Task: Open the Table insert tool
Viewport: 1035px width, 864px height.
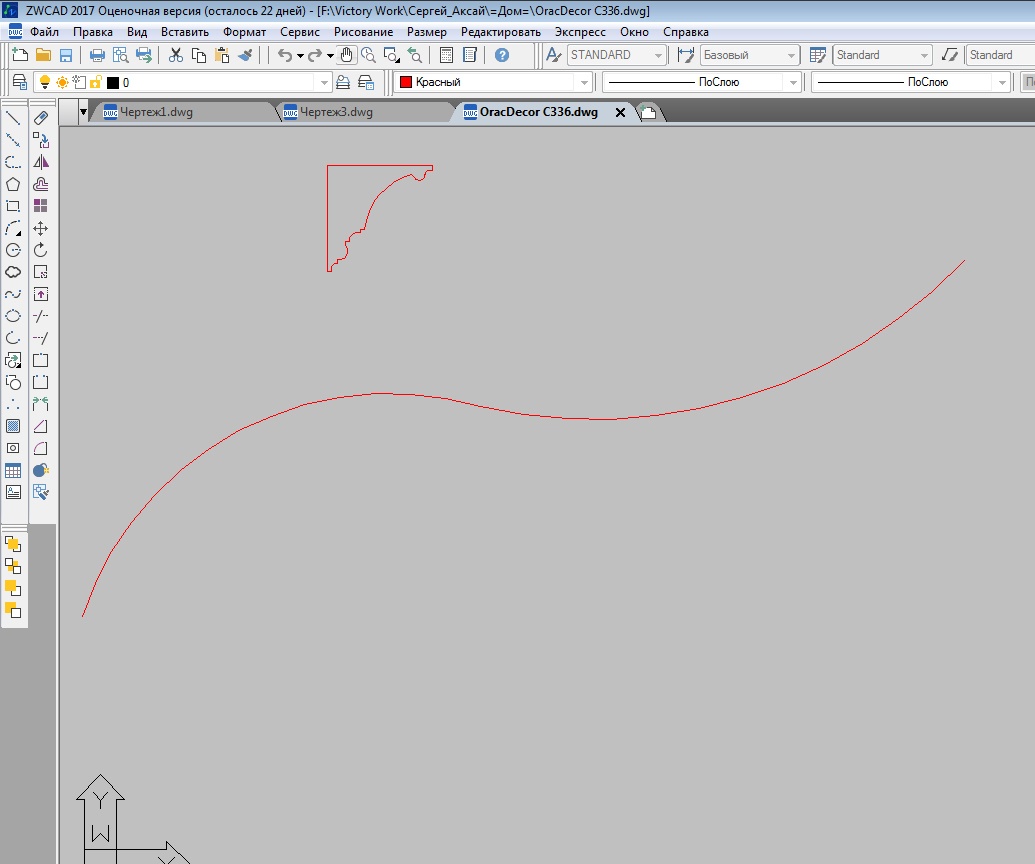Action: [x=13, y=471]
